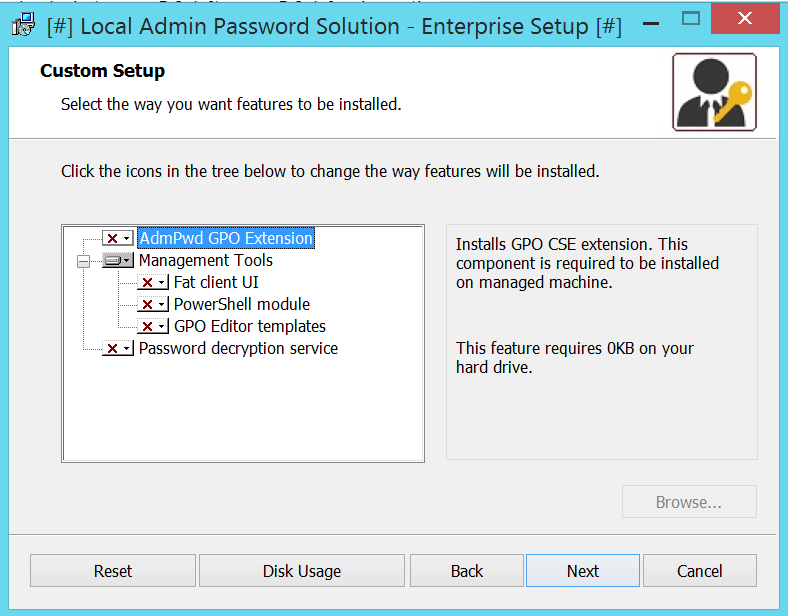Click the installer icon in the title bar

point(24,25)
